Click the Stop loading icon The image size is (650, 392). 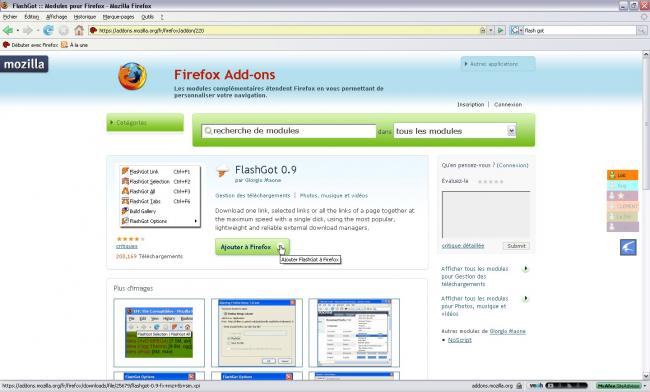click(x=63, y=30)
